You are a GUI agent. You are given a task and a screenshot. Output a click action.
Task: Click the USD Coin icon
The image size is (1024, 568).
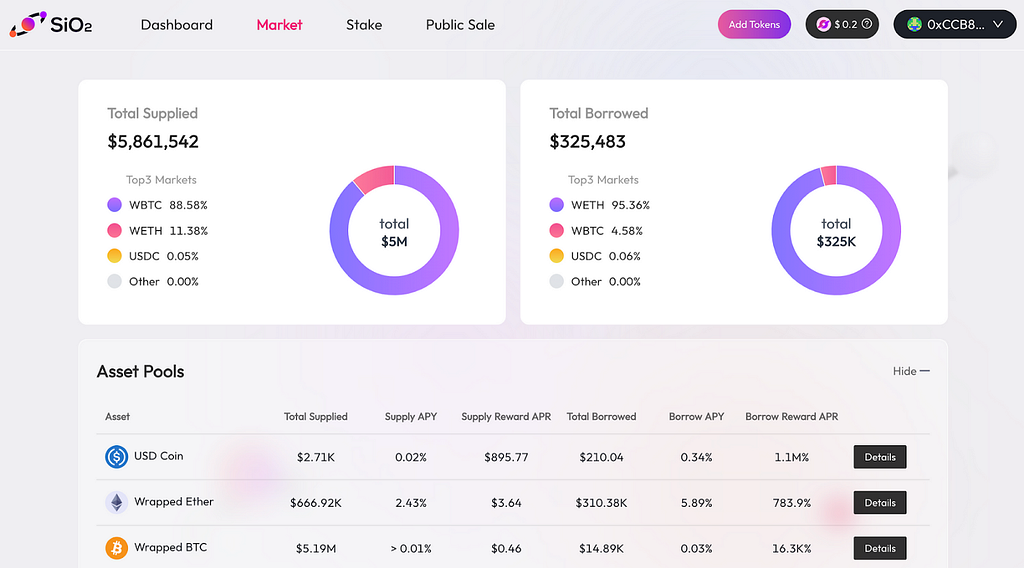coord(116,456)
